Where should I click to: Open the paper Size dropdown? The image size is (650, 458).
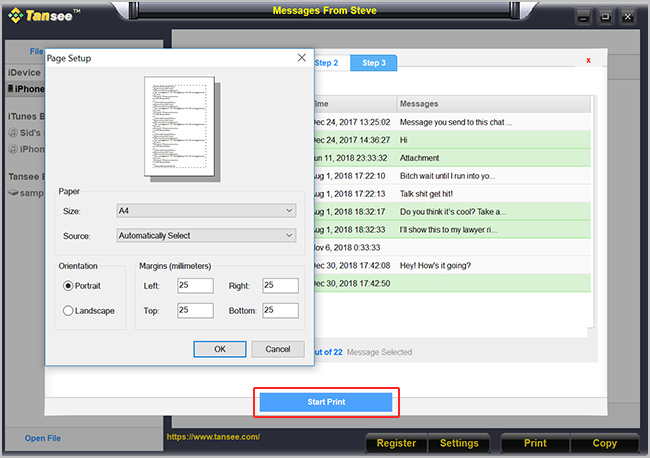(205, 211)
